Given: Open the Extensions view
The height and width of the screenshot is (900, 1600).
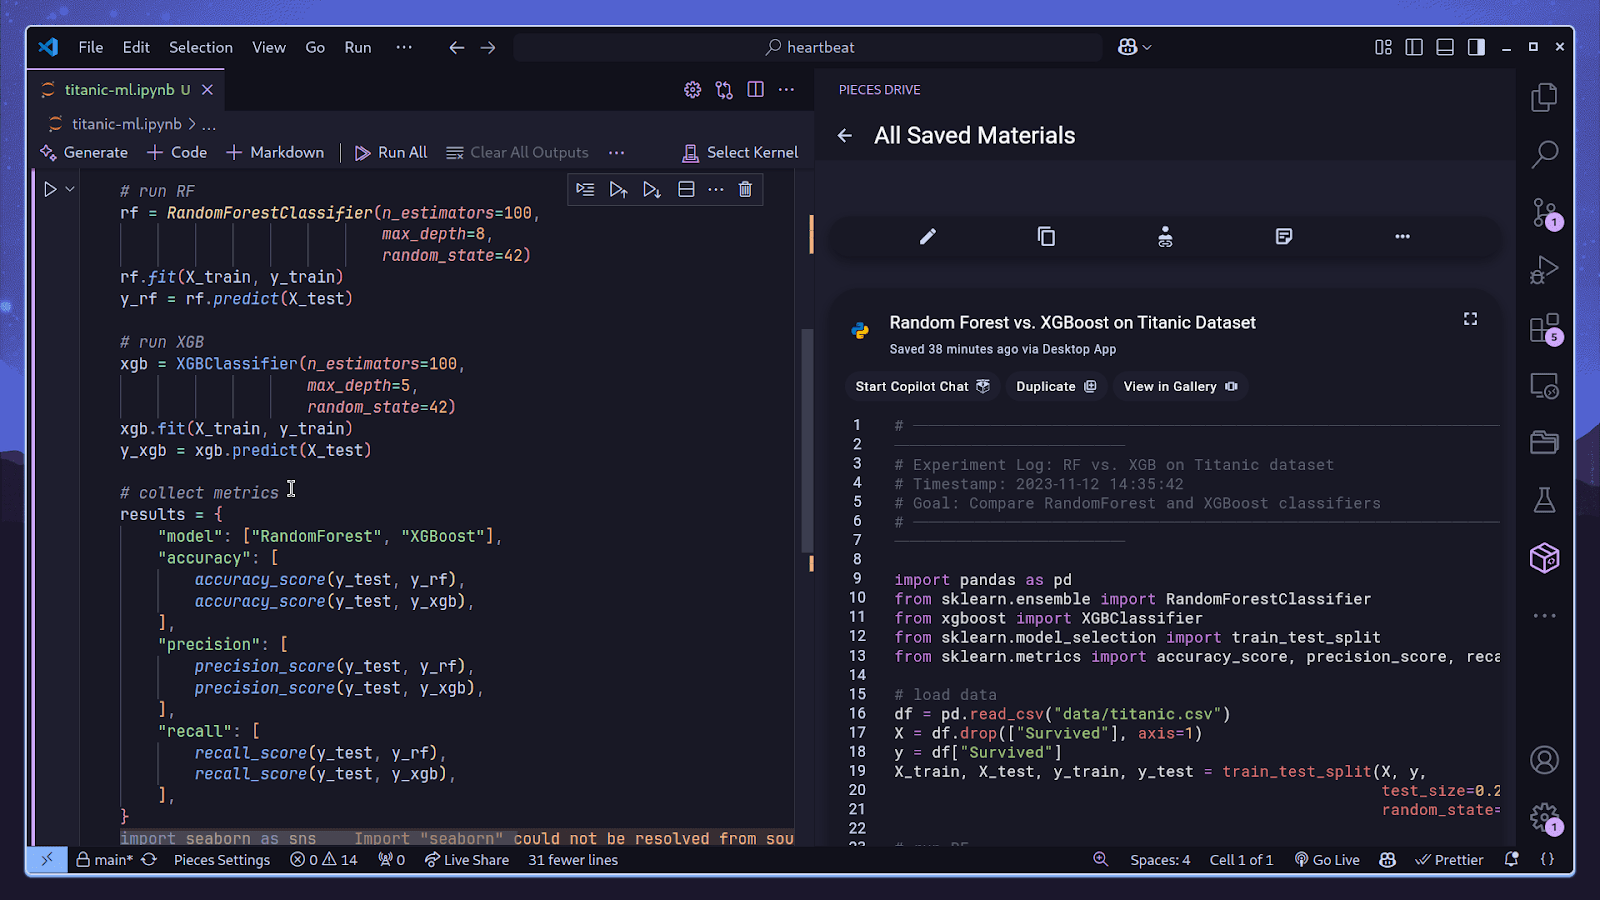Looking at the screenshot, I should 1544,329.
